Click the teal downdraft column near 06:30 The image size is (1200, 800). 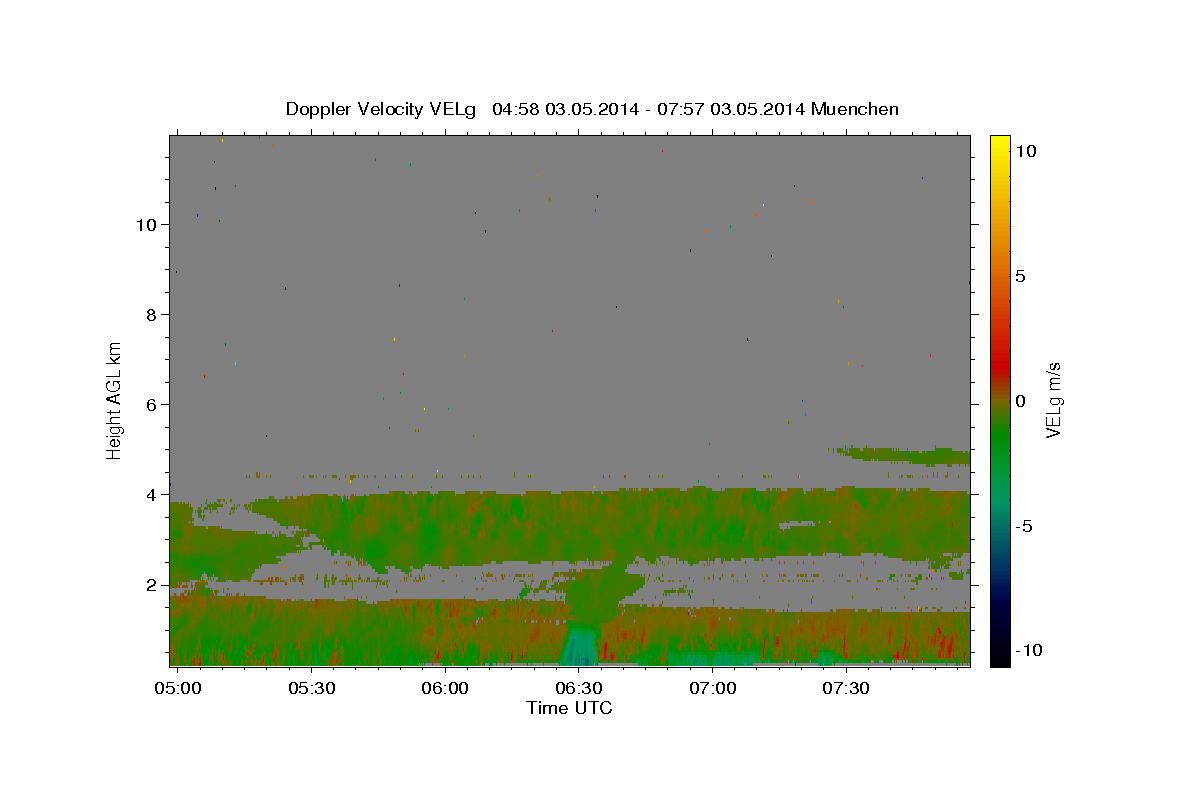[579, 644]
